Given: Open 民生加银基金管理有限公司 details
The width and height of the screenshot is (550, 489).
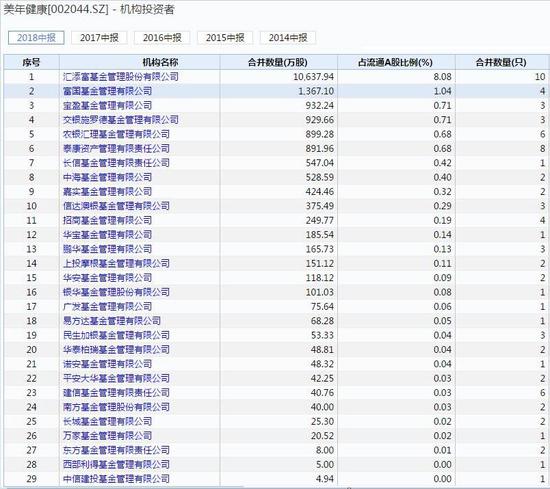Looking at the screenshot, I should click(116, 335).
